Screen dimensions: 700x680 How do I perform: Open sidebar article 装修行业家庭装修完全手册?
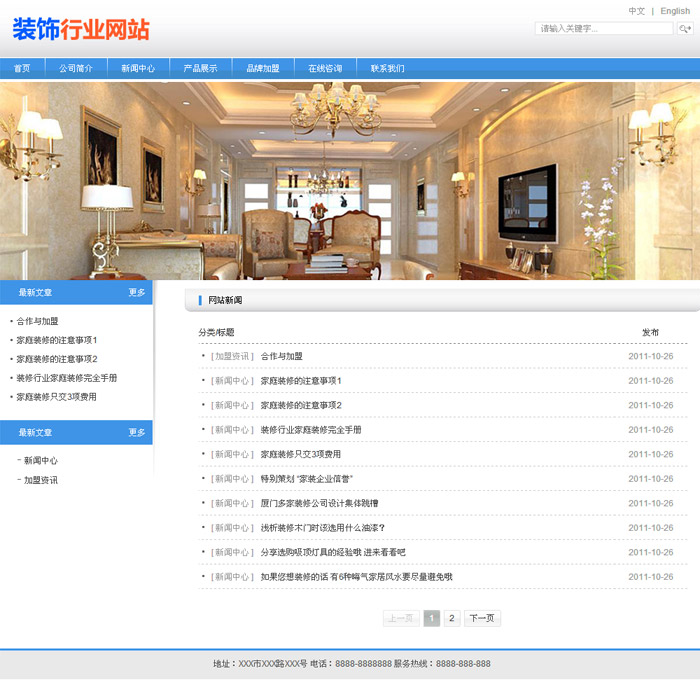pos(67,378)
